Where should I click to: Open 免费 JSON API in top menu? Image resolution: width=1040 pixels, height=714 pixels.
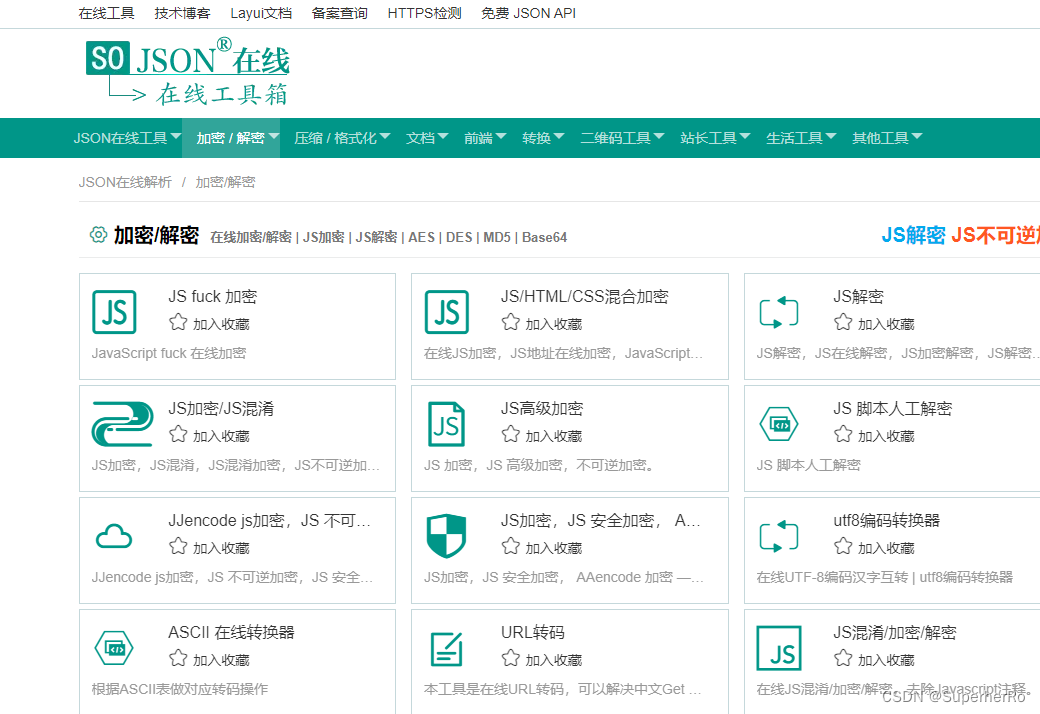click(x=529, y=13)
